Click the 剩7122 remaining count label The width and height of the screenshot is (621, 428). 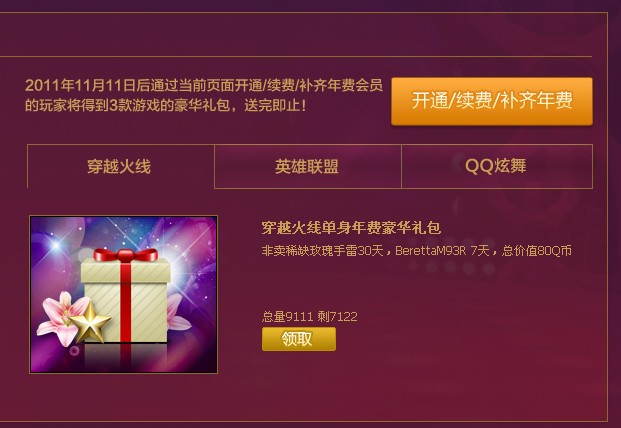337,316
